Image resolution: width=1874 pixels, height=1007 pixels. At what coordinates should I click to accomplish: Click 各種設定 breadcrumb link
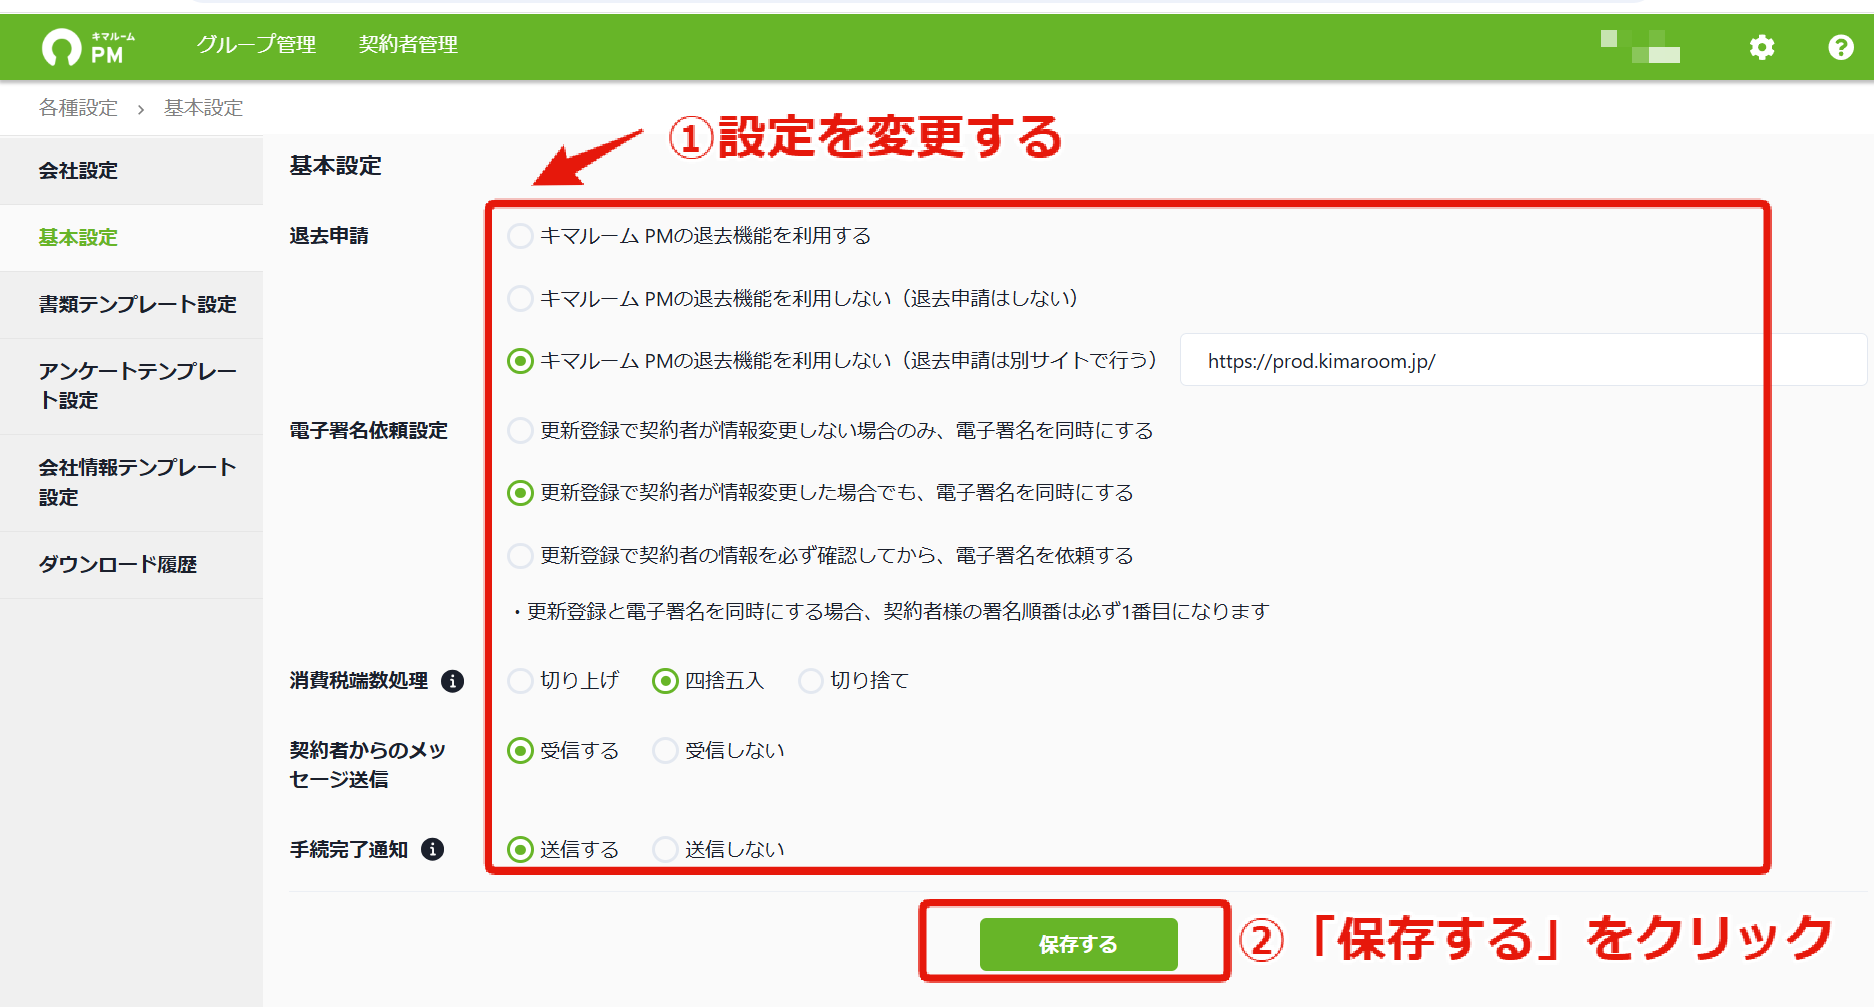pyautogui.click(x=78, y=108)
